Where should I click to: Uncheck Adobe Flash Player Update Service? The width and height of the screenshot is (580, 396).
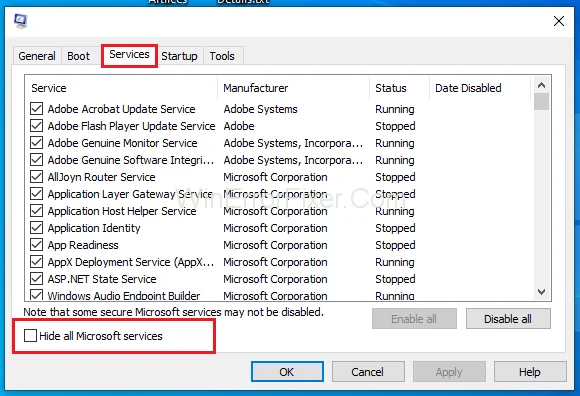tap(36, 126)
